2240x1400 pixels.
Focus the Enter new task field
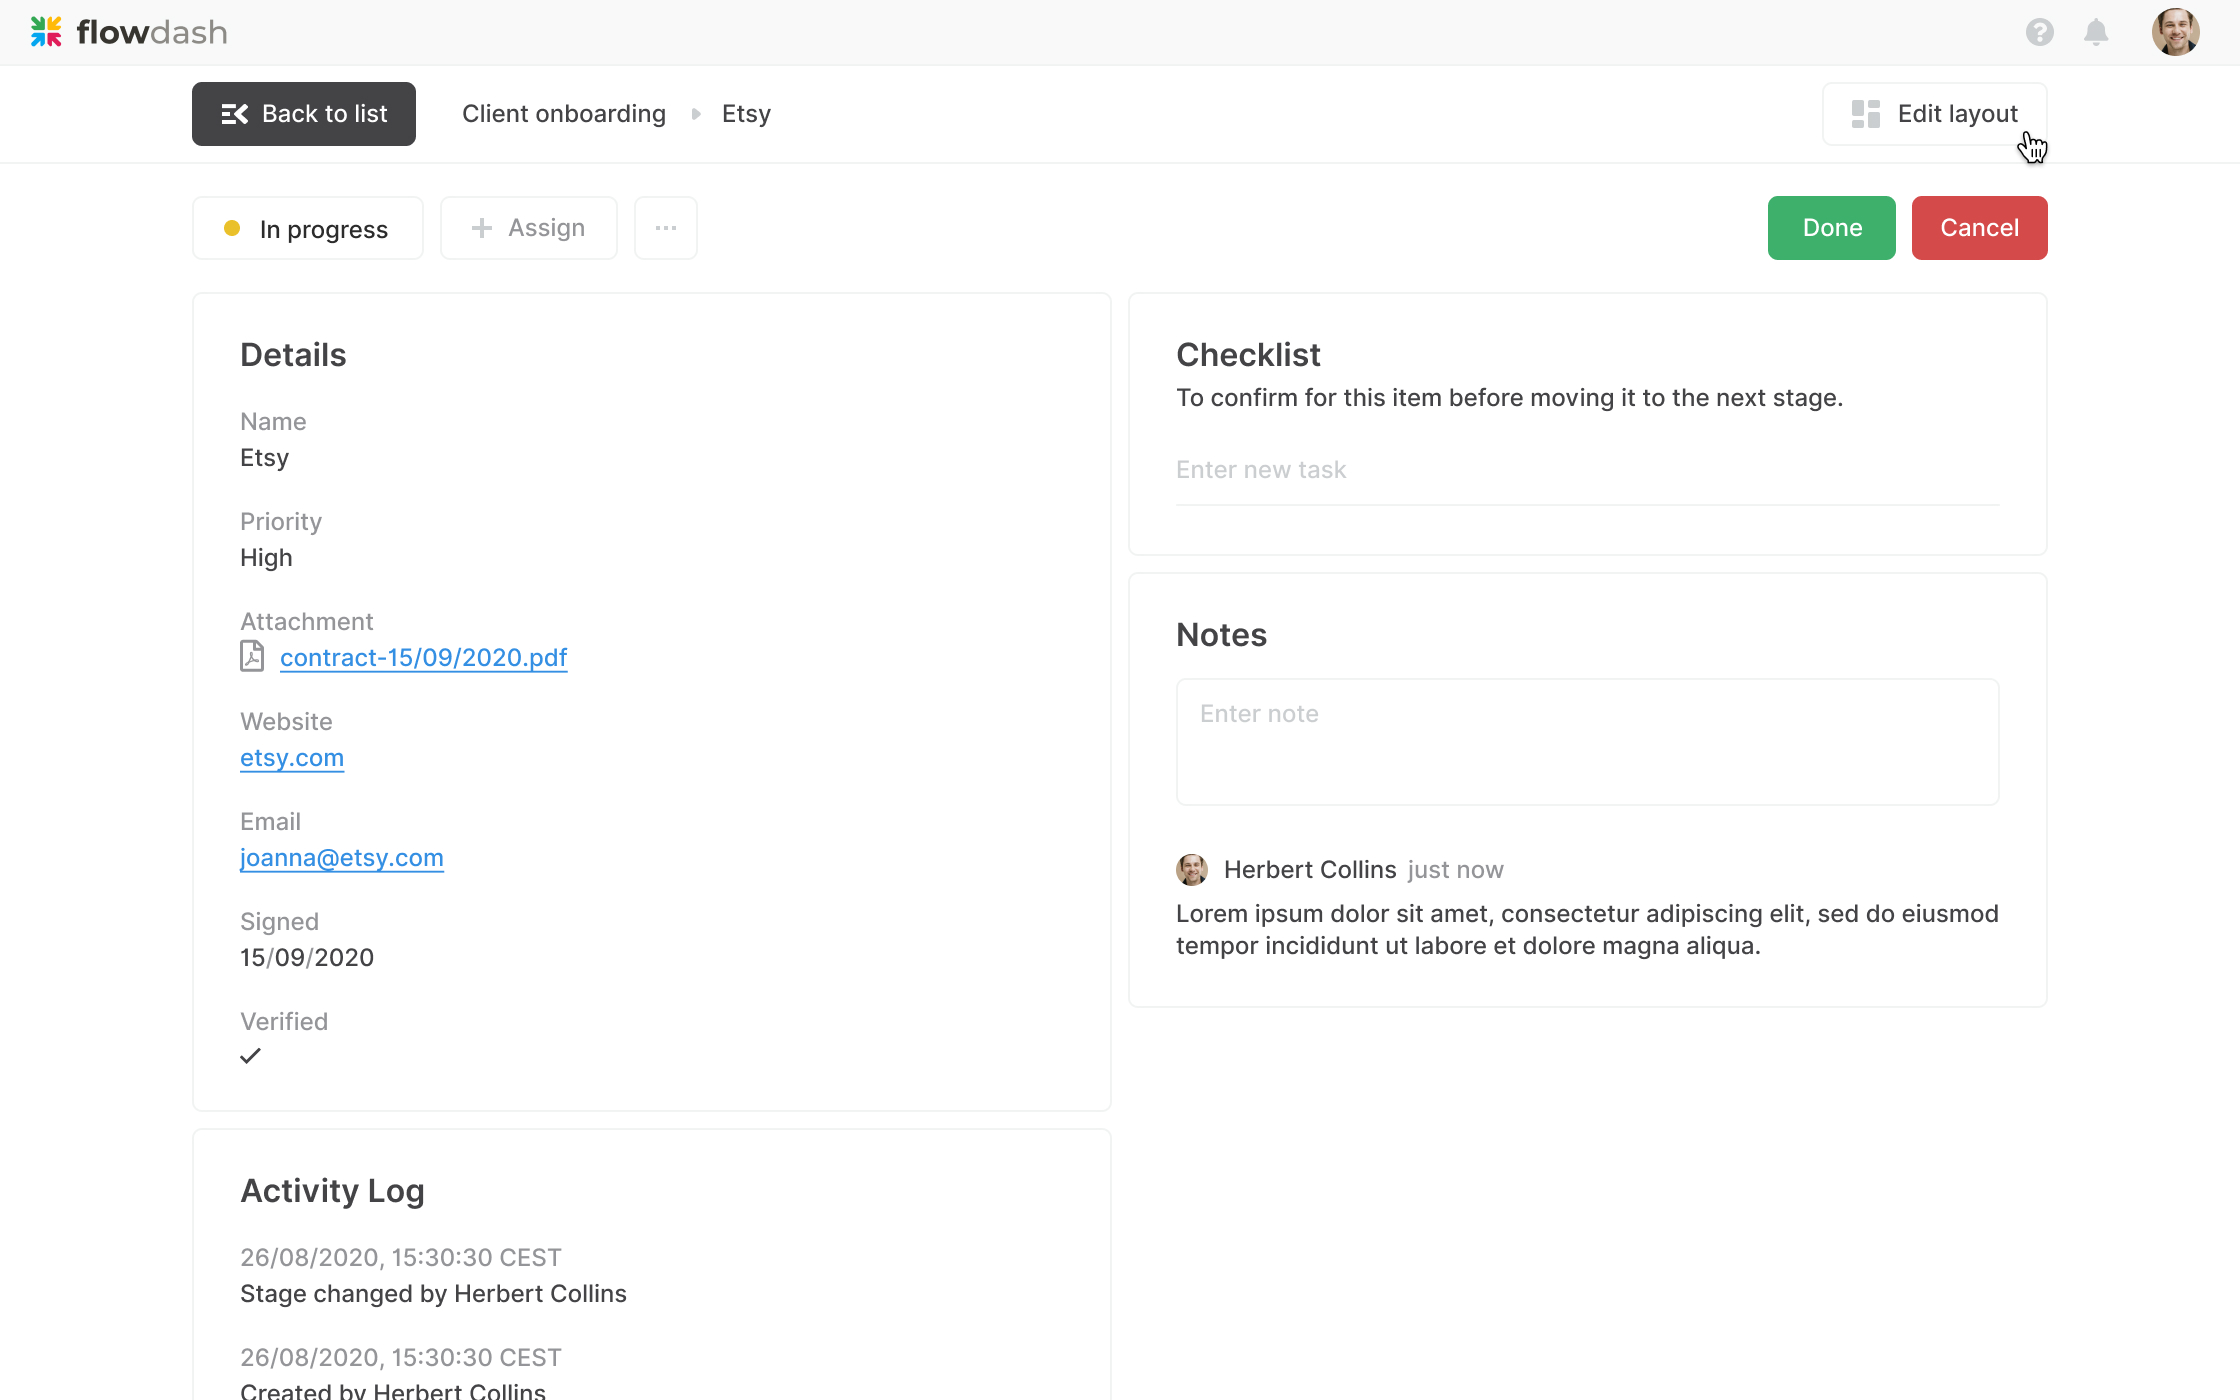tap(1587, 470)
